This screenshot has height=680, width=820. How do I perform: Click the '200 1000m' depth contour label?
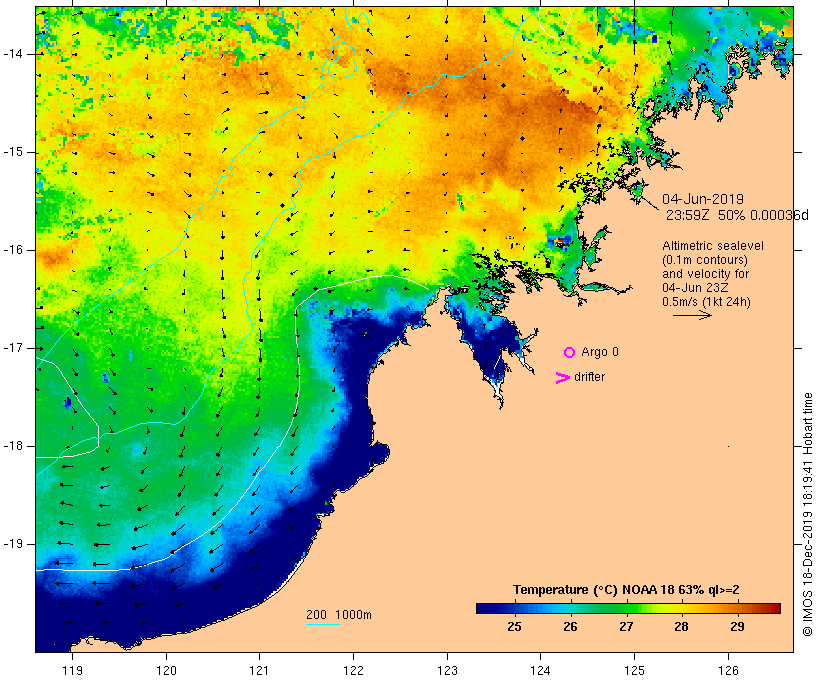pyautogui.click(x=339, y=615)
